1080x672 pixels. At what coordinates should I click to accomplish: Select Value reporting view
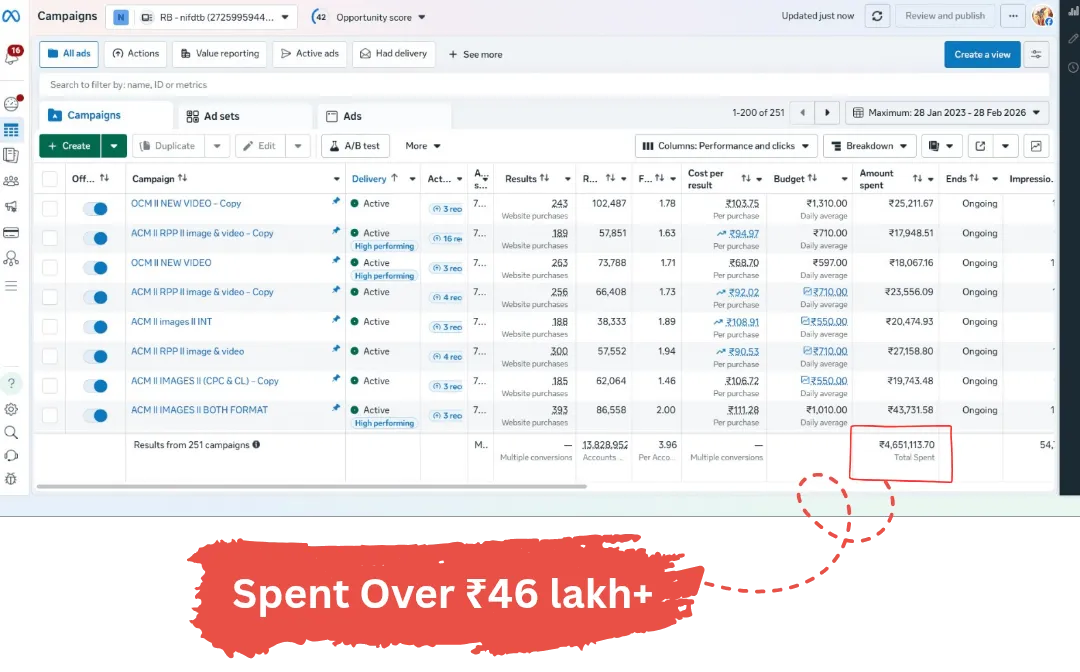(220, 54)
